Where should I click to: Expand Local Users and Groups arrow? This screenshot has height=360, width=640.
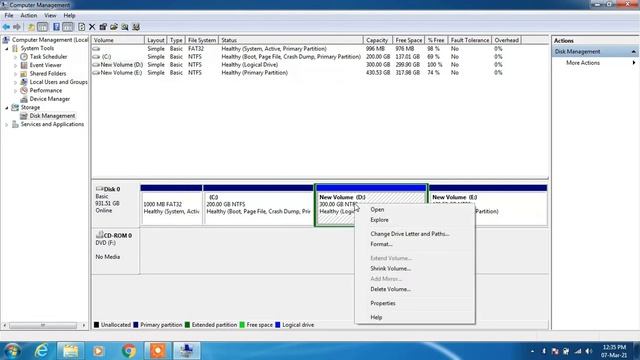click(16, 82)
